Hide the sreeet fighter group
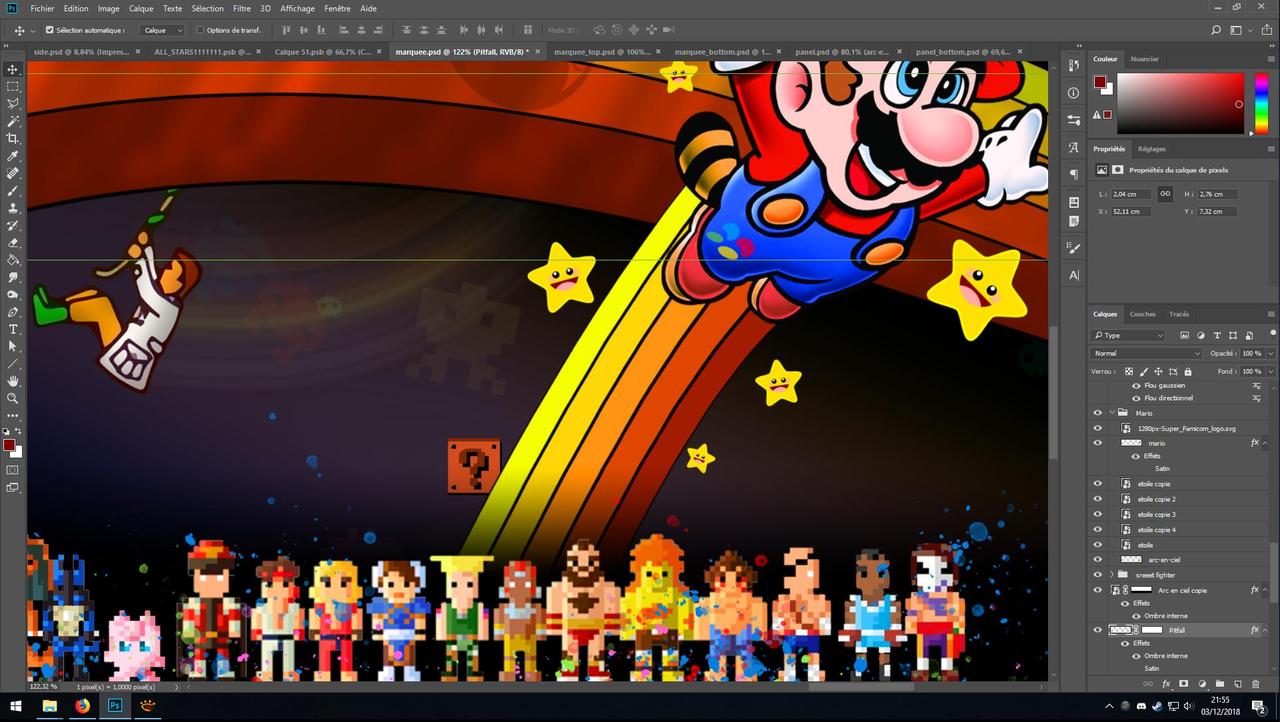This screenshot has height=722, width=1280. pyautogui.click(x=1097, y=575)
